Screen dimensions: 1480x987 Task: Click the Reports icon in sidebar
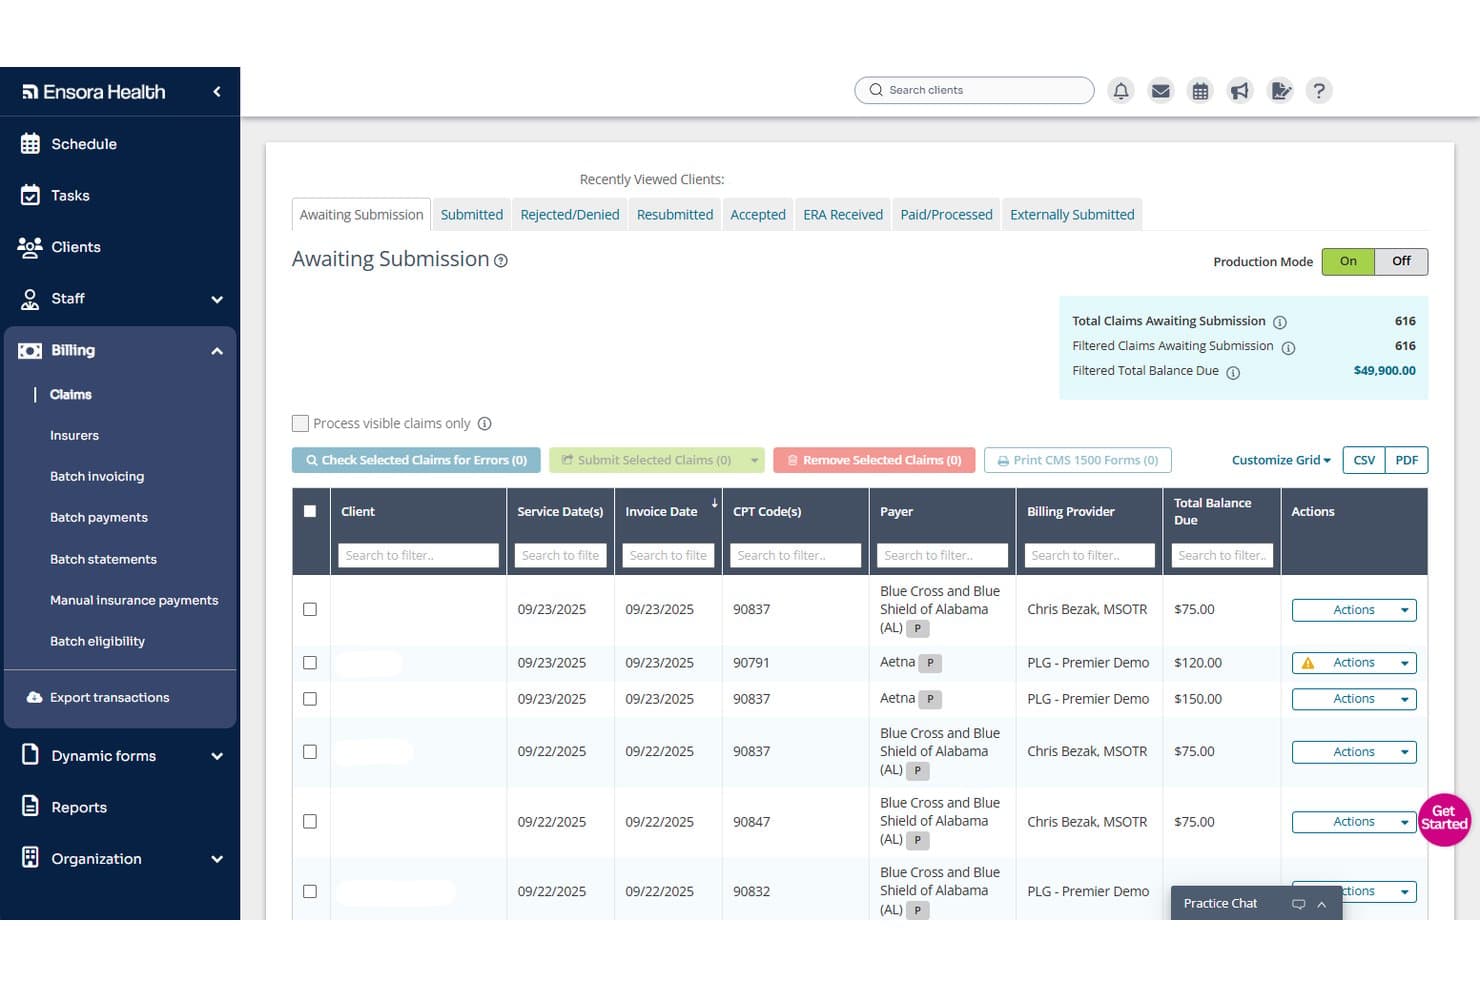(x=30, y=807)
